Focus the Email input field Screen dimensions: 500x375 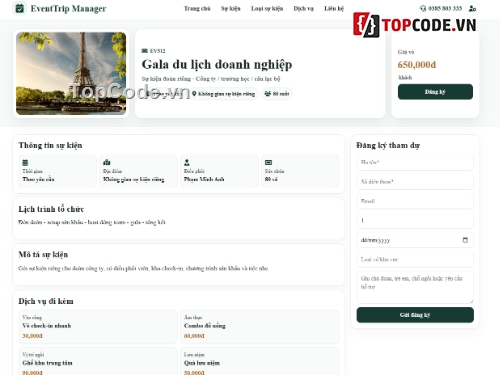415,201
